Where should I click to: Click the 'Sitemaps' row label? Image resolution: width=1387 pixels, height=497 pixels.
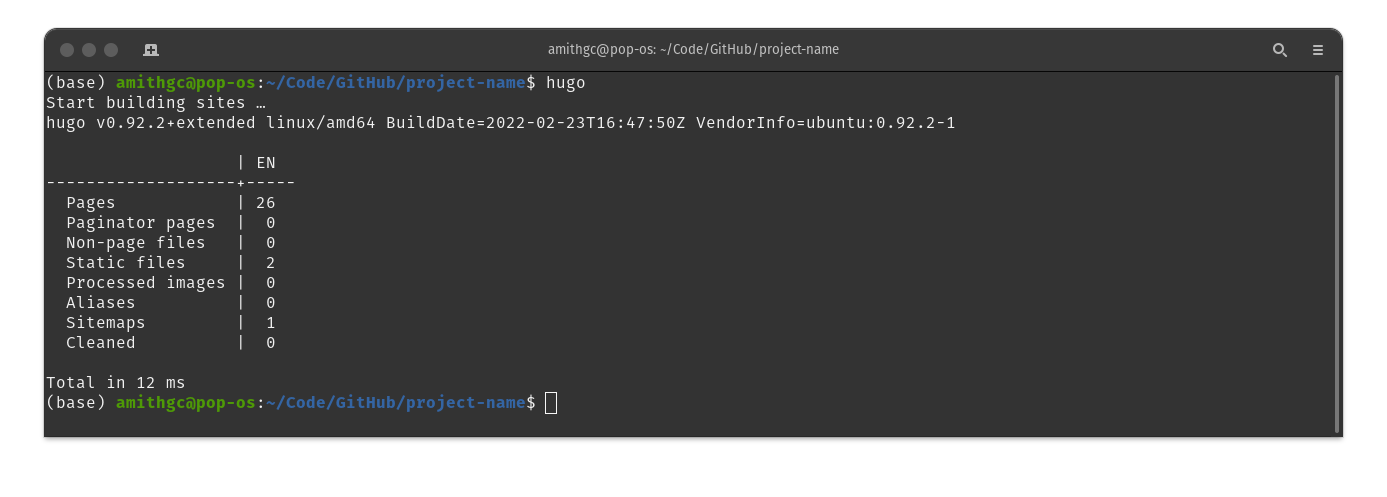point(106,323)
